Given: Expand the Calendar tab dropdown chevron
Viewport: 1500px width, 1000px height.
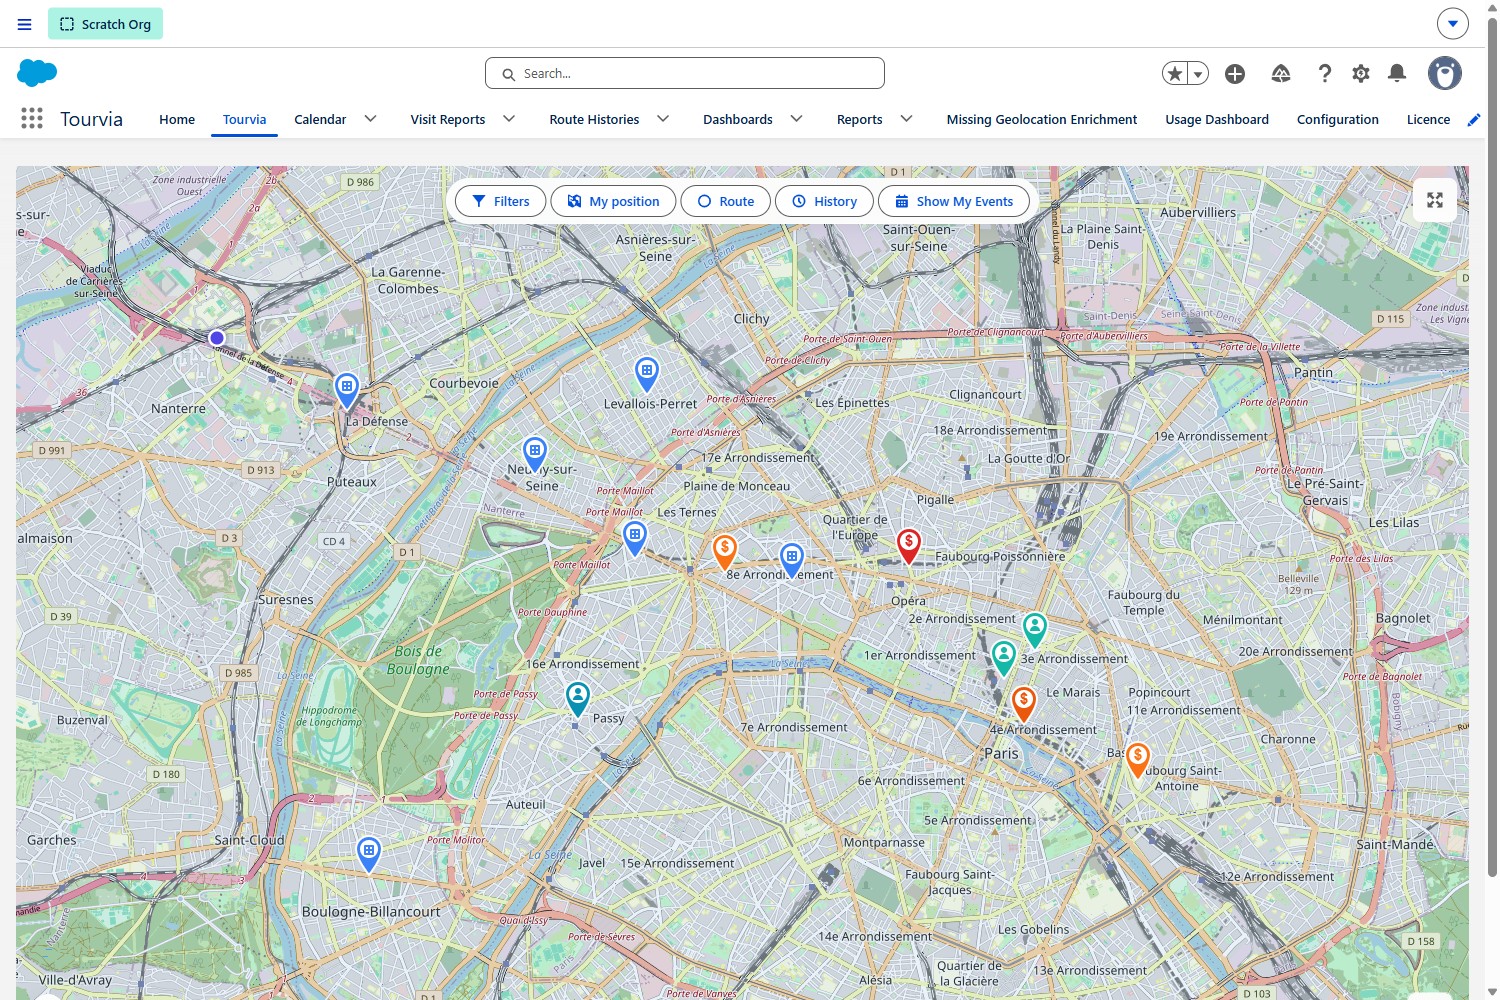Looking at the screenshot, I should [x=370, y=119].
